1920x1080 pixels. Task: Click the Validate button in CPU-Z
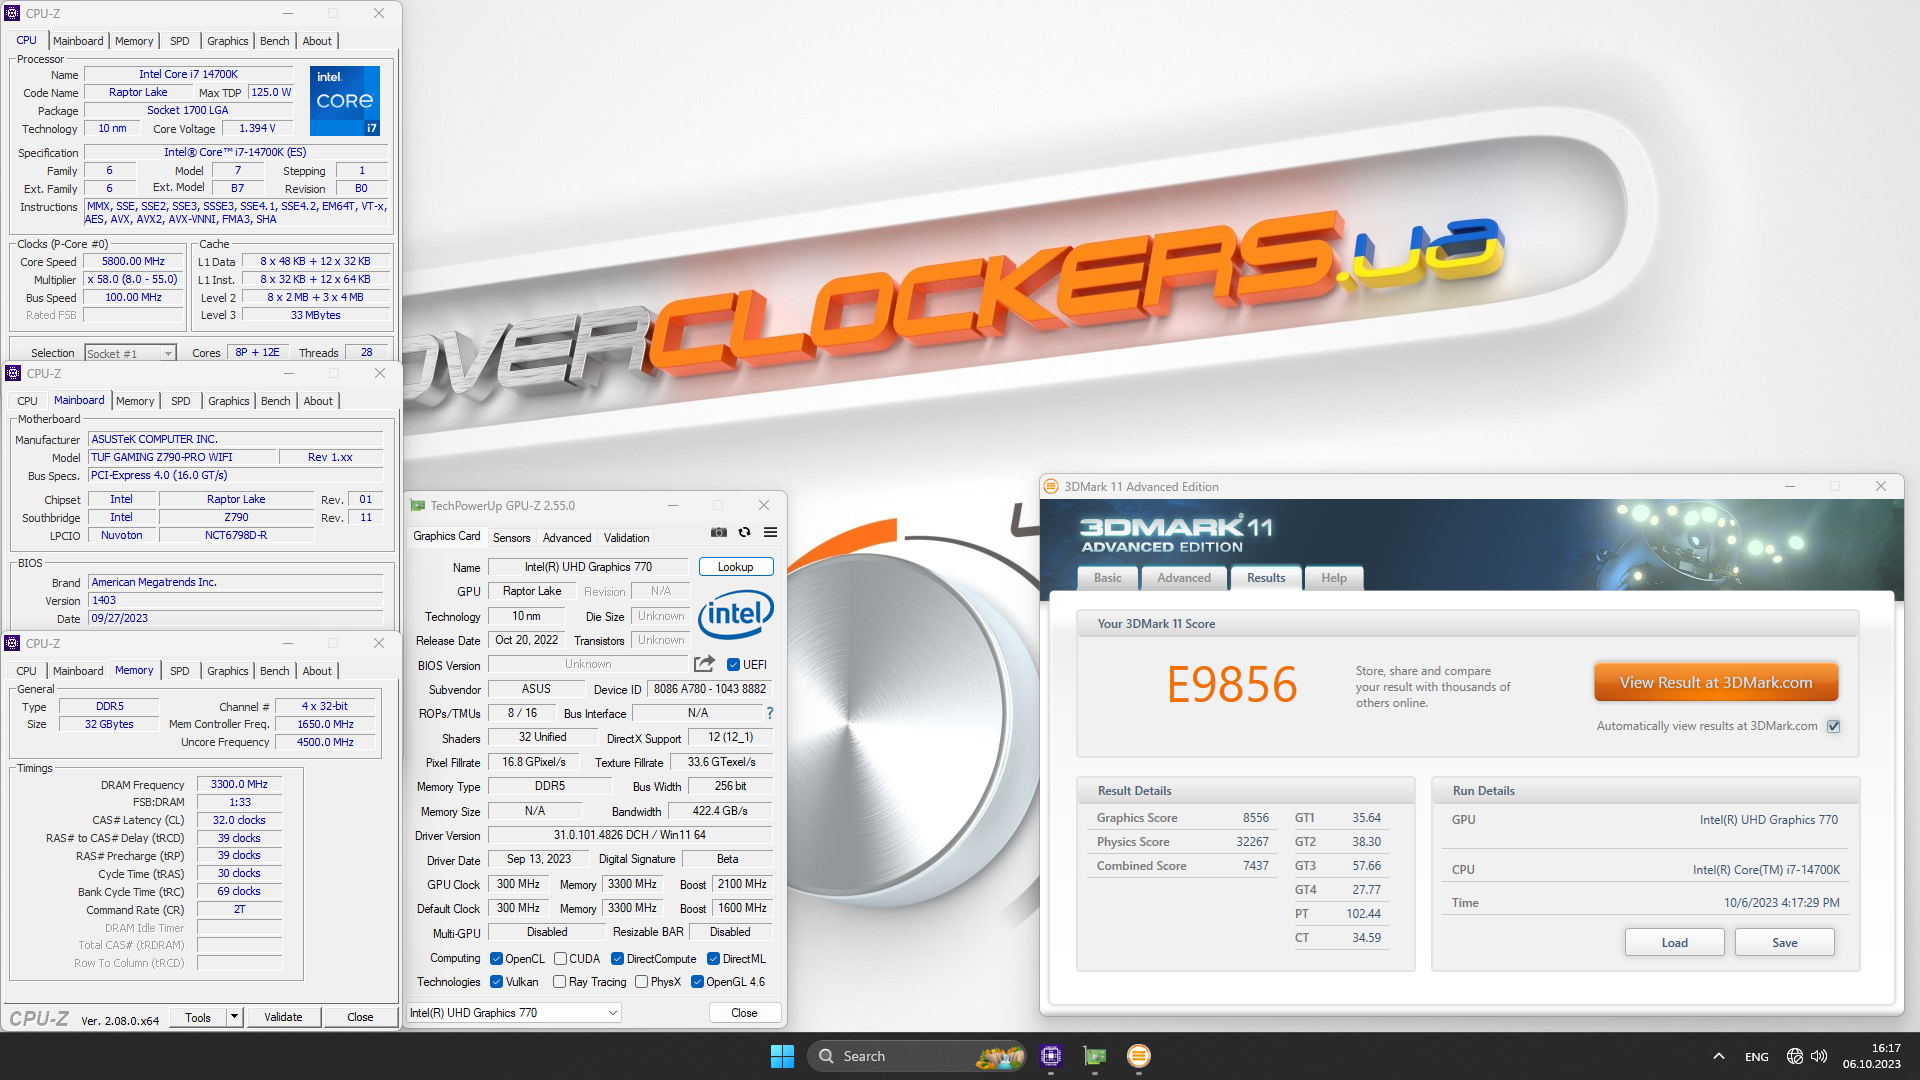[283, 1017]
